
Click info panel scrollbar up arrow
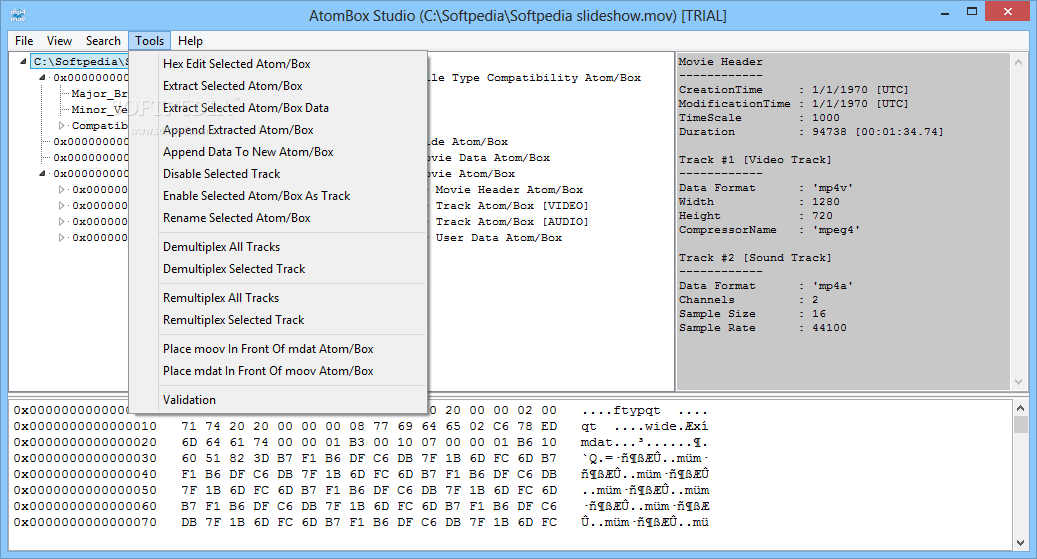coord(1018,62)
